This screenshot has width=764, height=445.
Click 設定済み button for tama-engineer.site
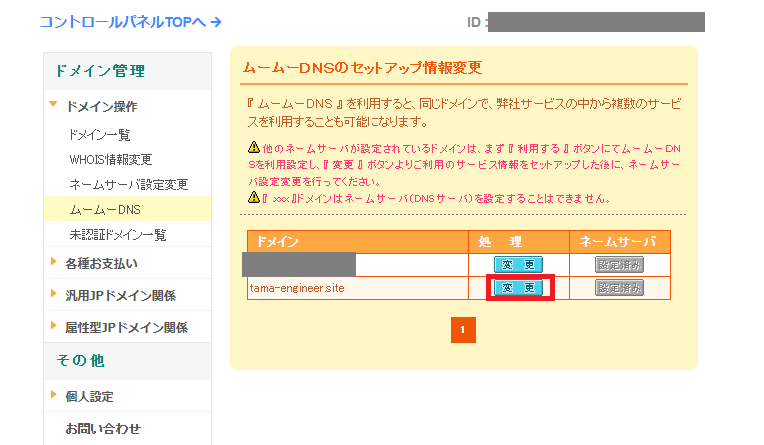click(x=619, y=288)
